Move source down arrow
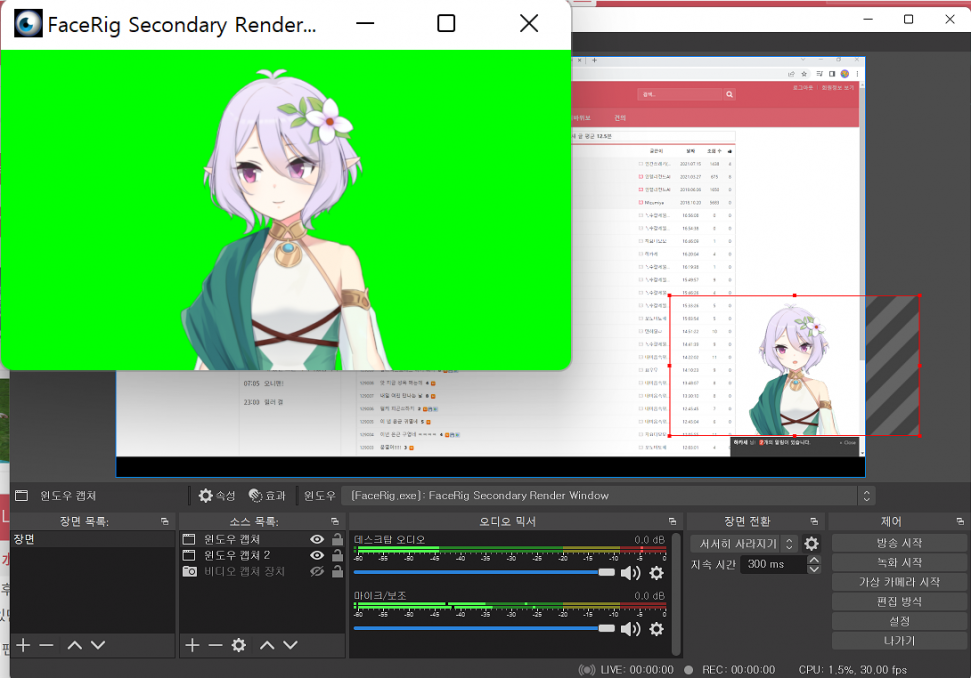This screenshot has width=971, height=678. (x=290, y=645)
